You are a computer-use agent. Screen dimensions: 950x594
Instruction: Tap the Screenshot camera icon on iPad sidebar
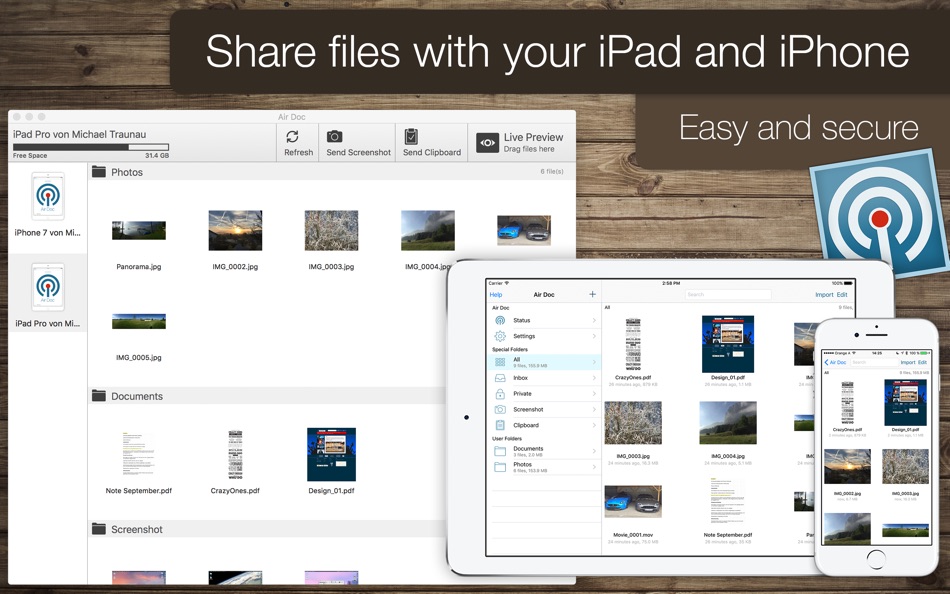(x=500, y=409)
